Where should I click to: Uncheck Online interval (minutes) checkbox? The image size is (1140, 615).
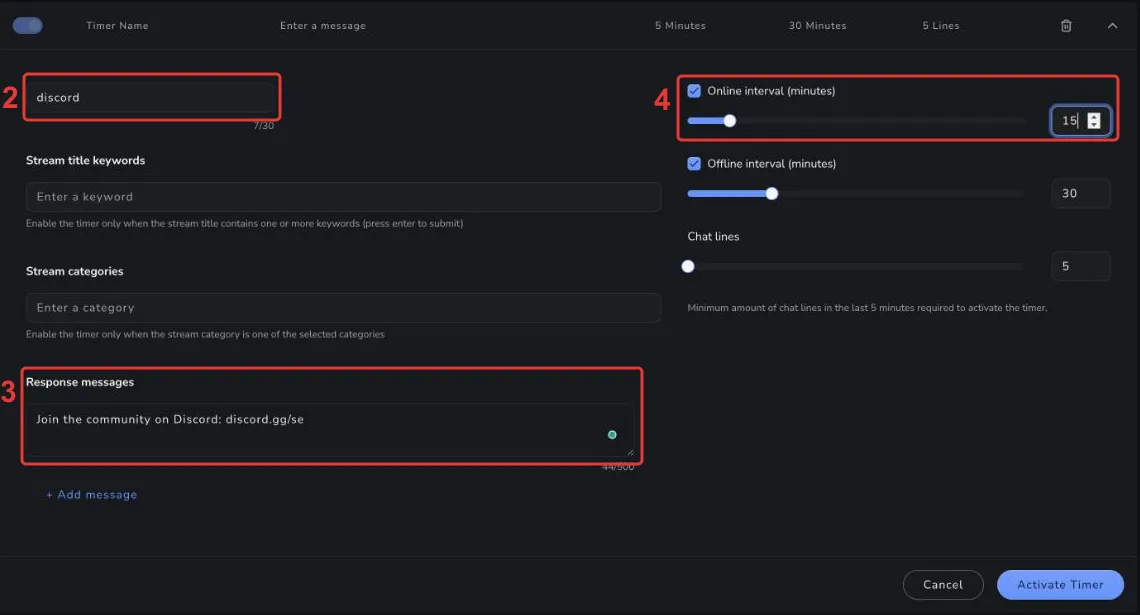pos(694,91)
